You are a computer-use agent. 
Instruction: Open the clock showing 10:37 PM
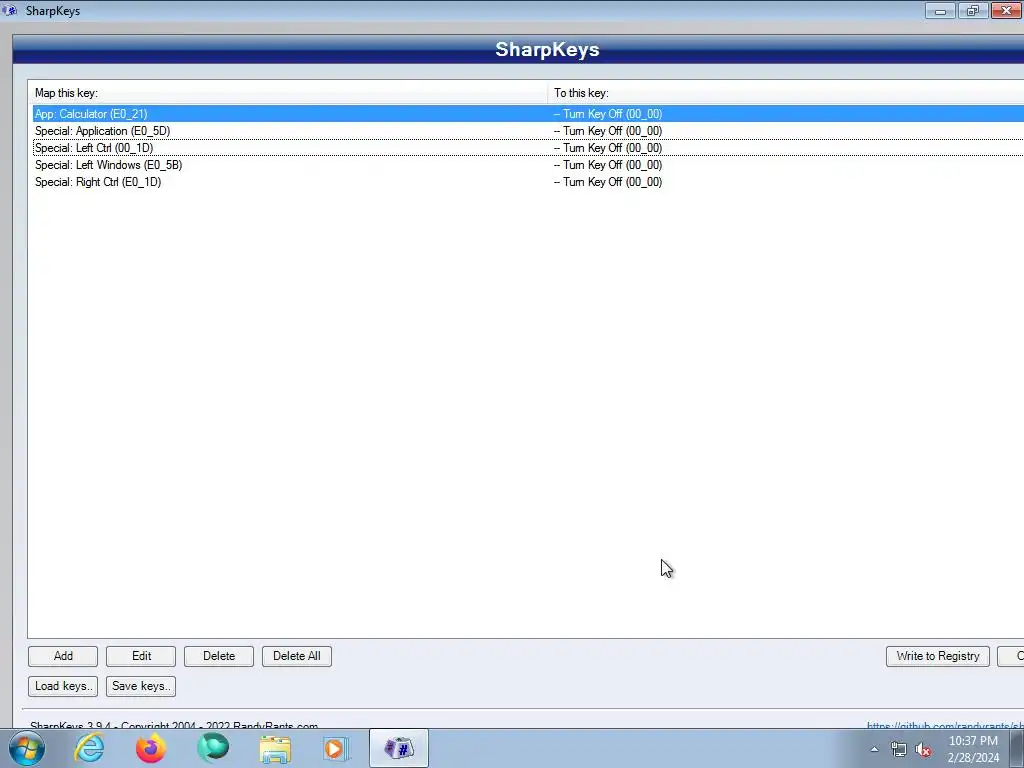coord(973,749)
